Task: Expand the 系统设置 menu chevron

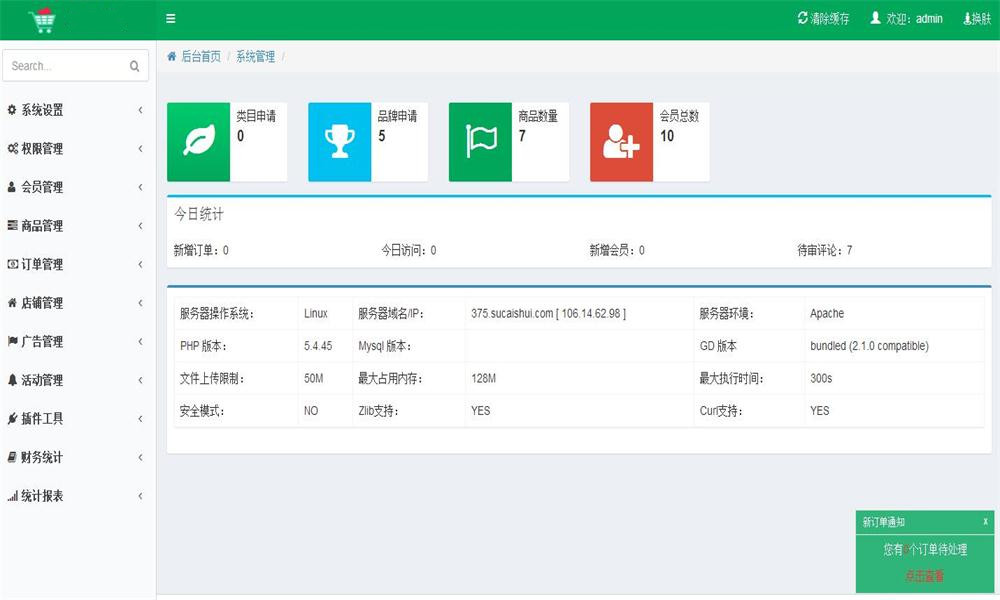Action: tap(140, 110)
